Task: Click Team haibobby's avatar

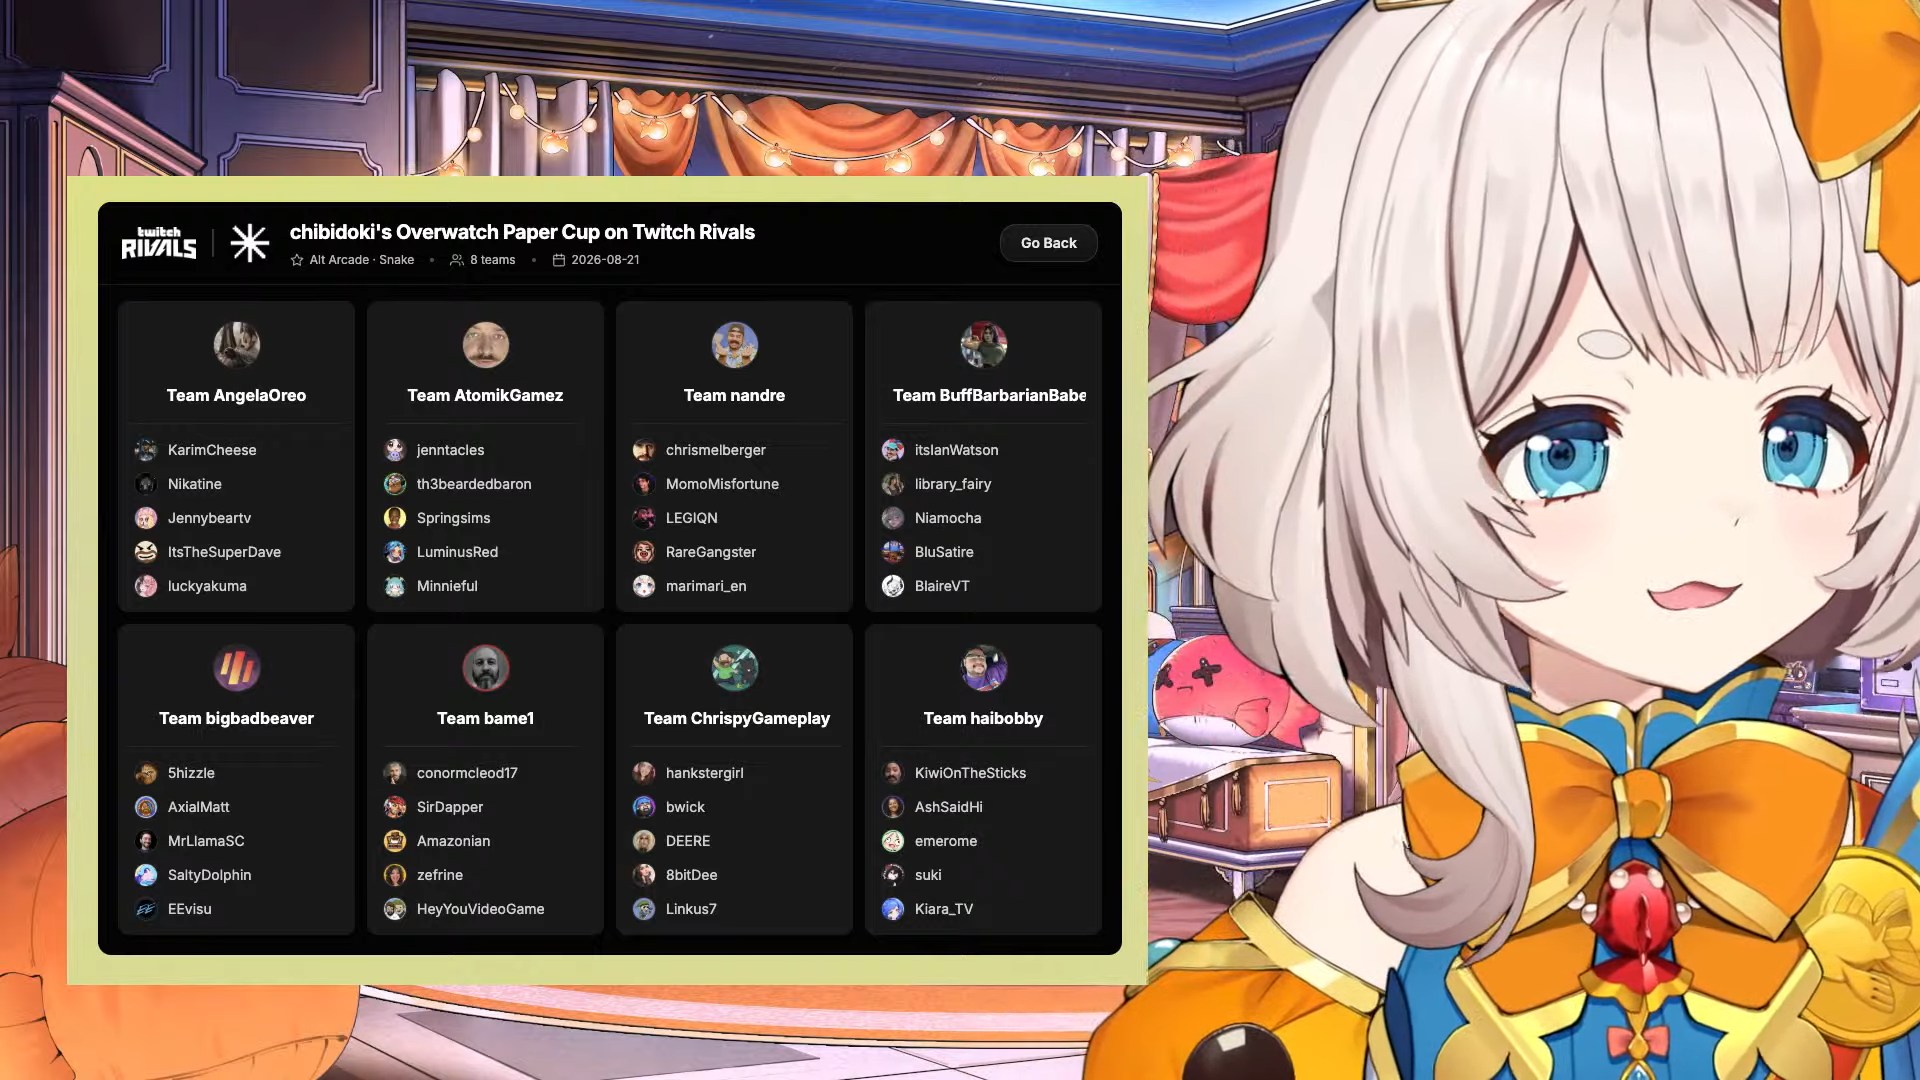Action: [x=984, y=668]
